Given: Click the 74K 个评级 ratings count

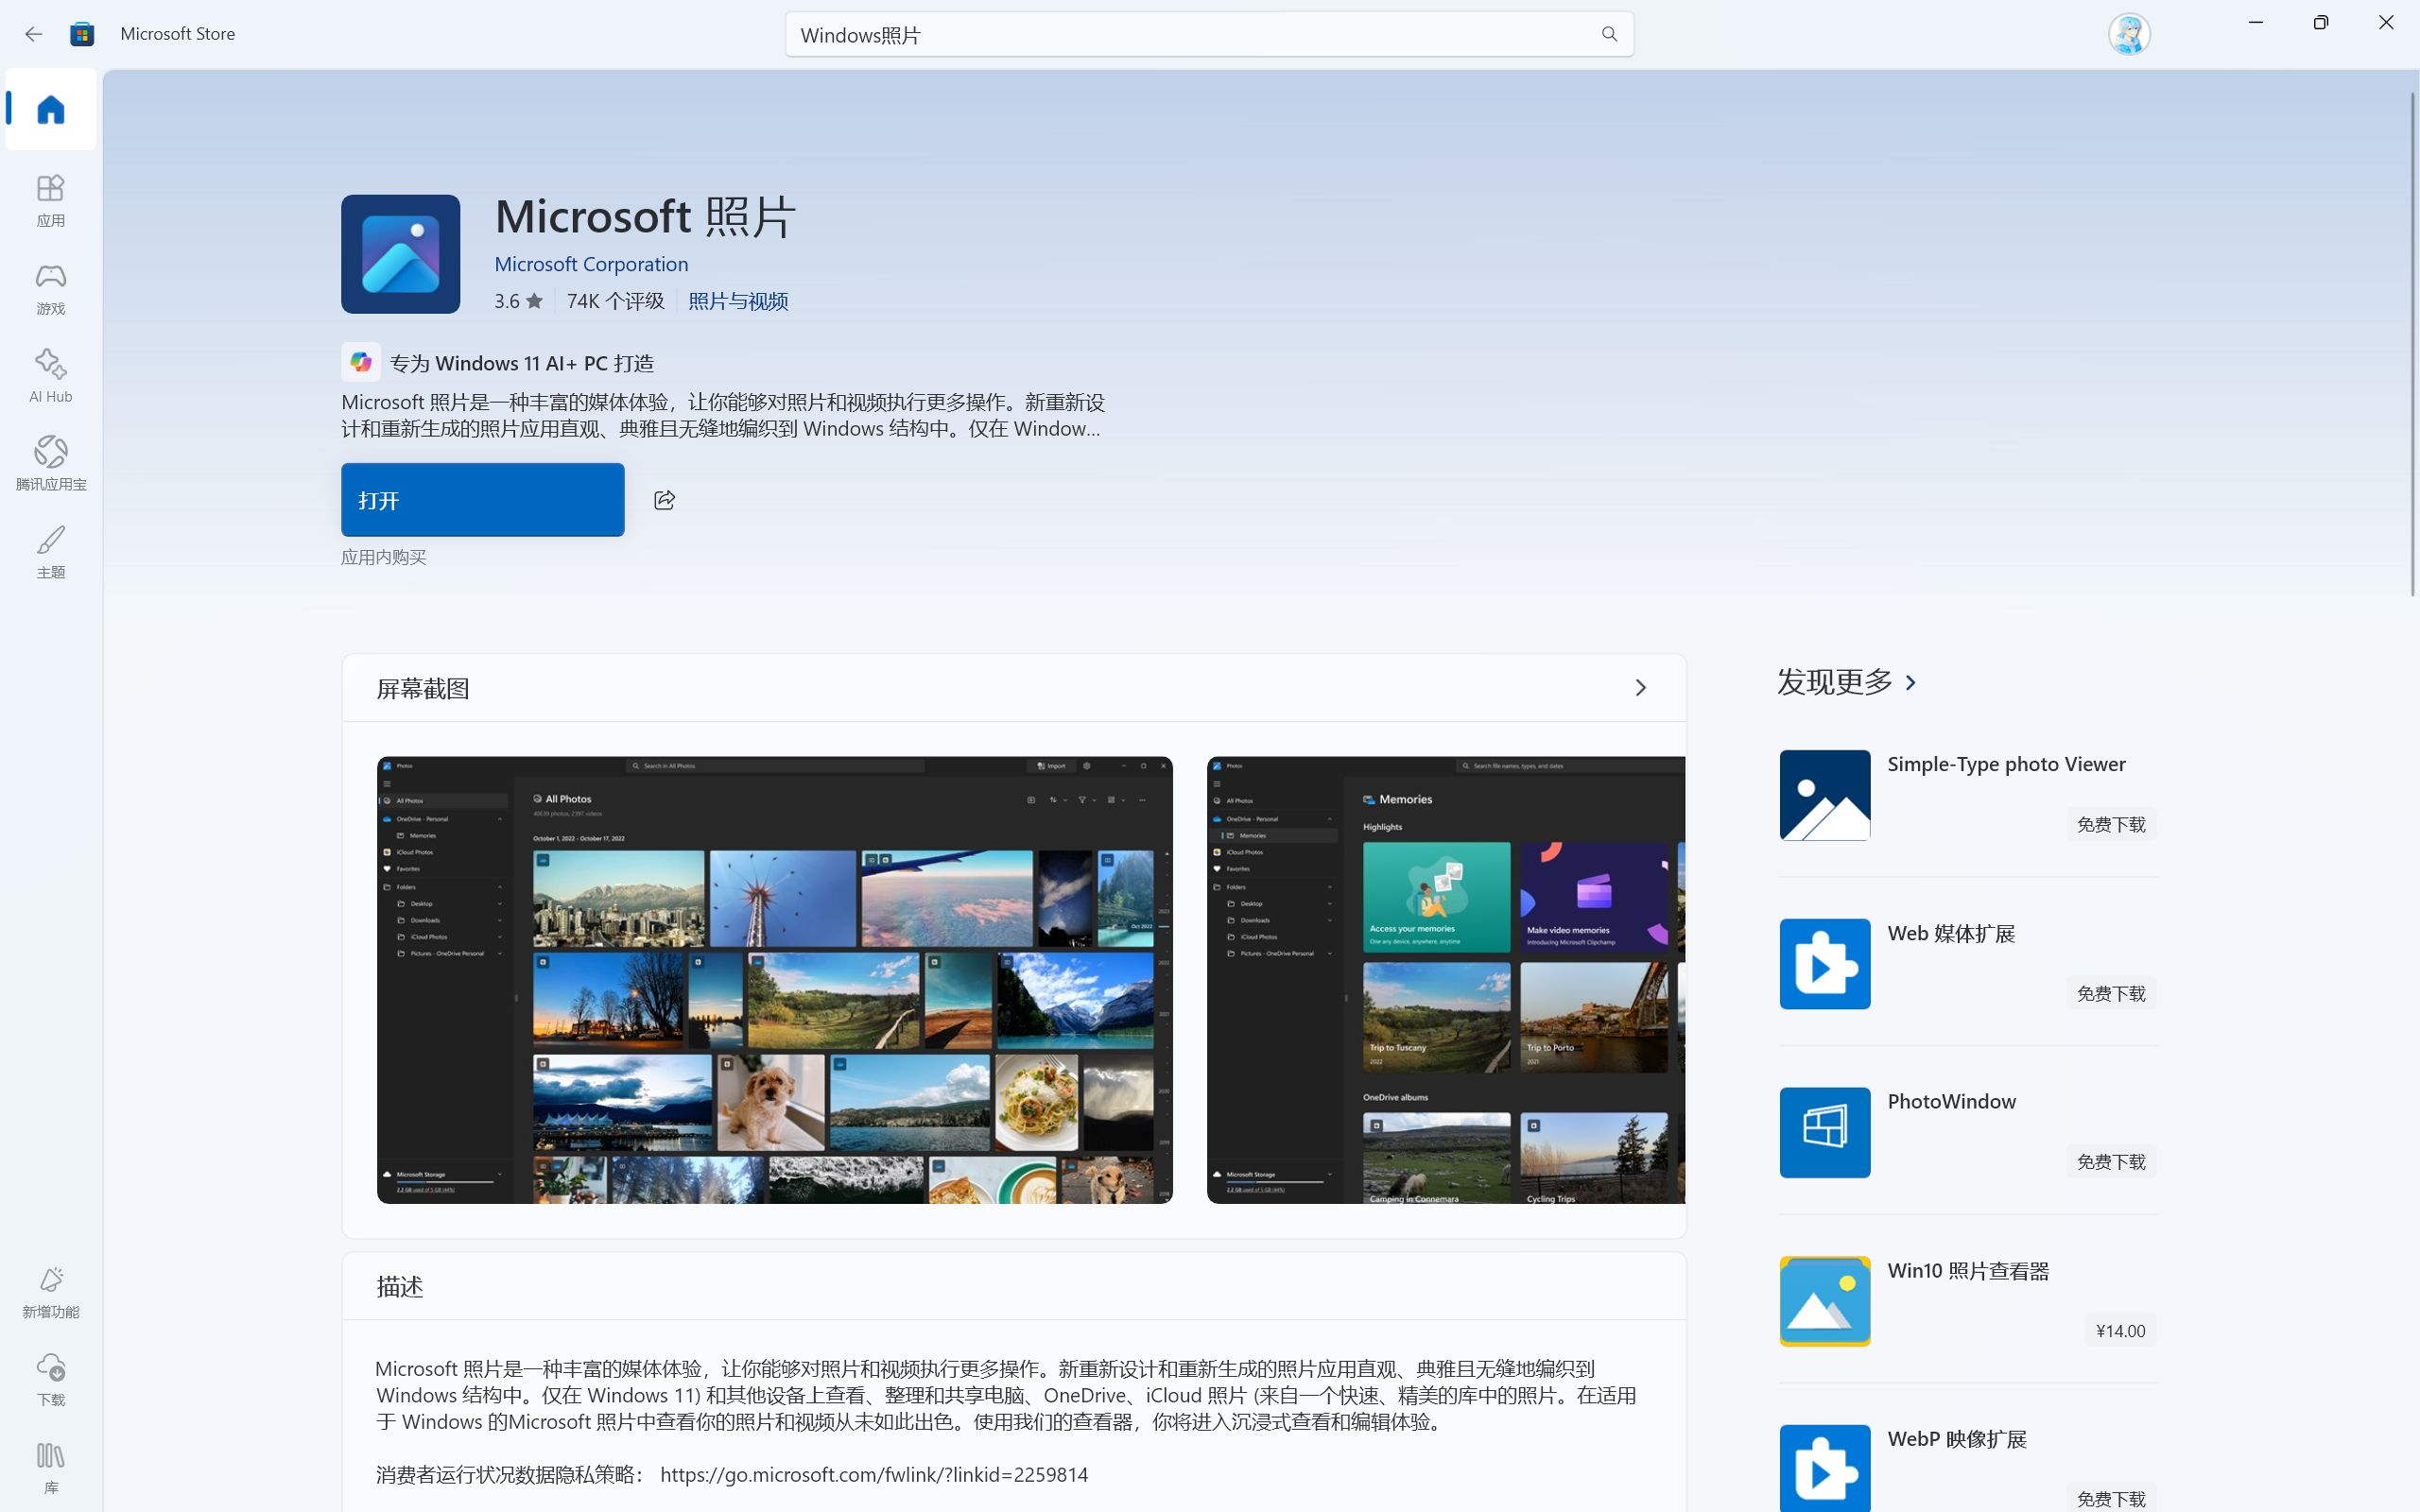Looking at the screenshot, I should [x=615, y=301].
